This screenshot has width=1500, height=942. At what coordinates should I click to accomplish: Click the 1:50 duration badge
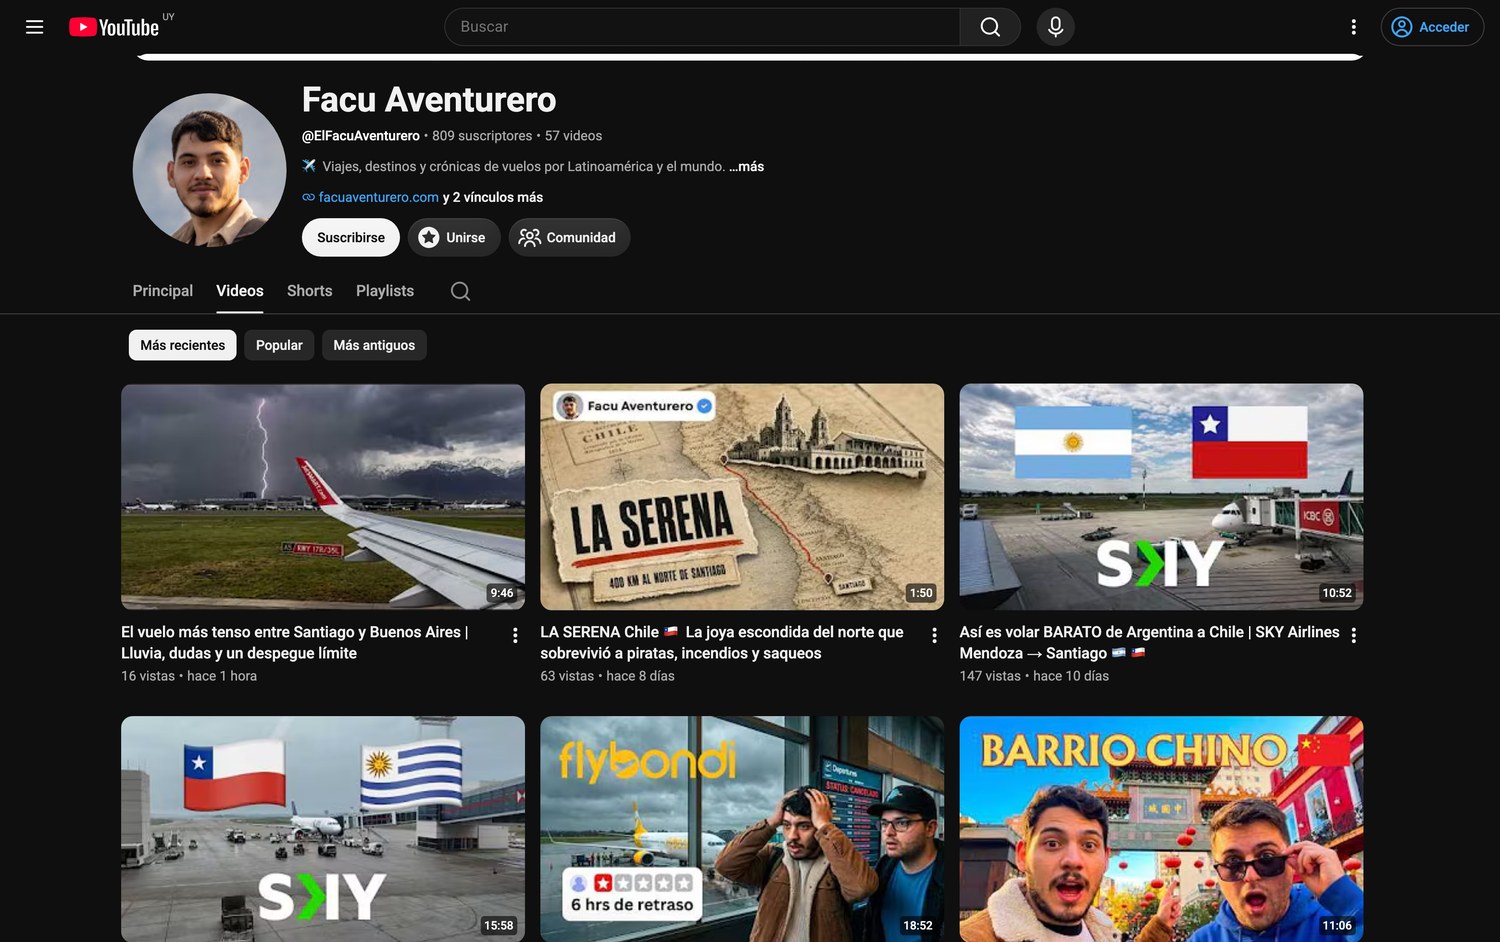(x=921, y=593)
